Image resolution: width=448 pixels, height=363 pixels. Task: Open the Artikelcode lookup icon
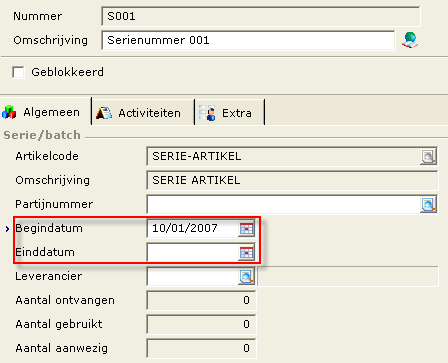point(428,156)
